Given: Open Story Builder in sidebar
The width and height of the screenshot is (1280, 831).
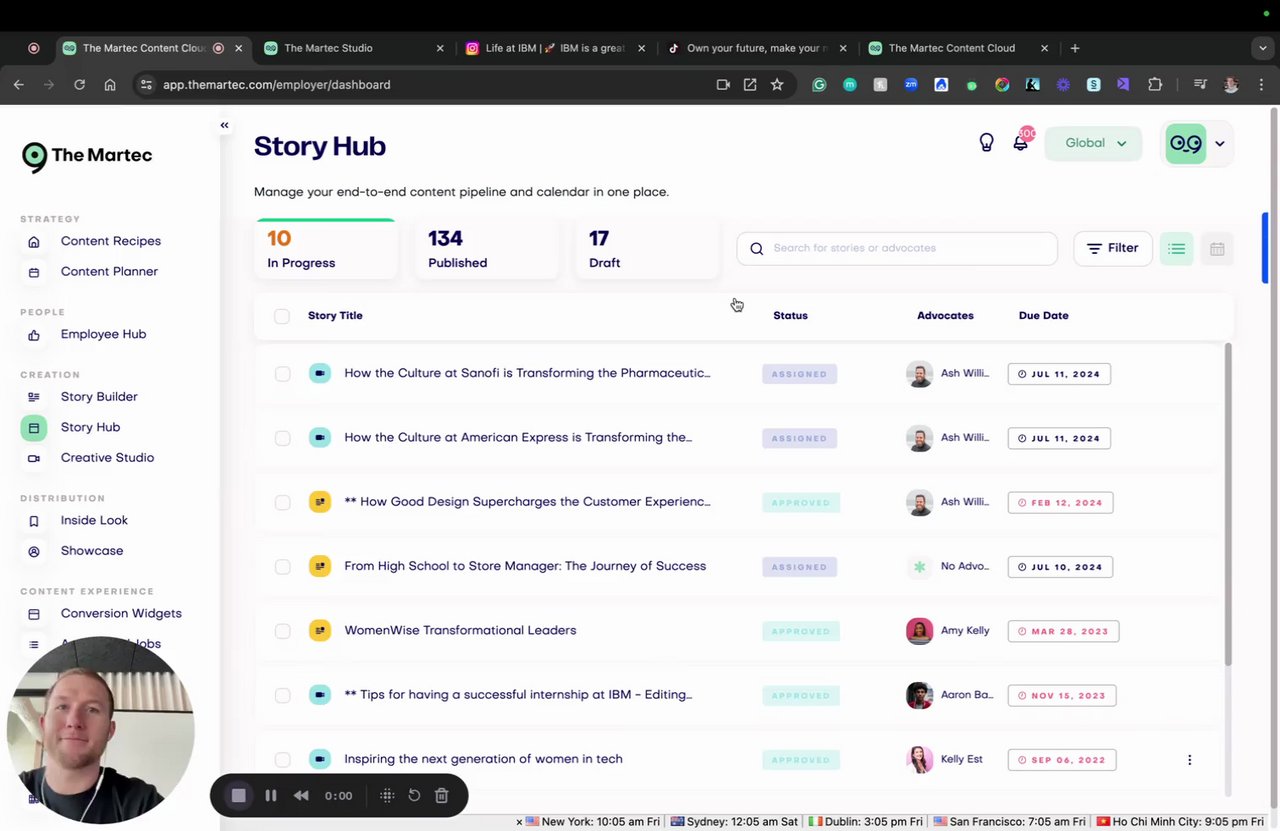Looking at the screenshot, I should click(x=99, y=397).
